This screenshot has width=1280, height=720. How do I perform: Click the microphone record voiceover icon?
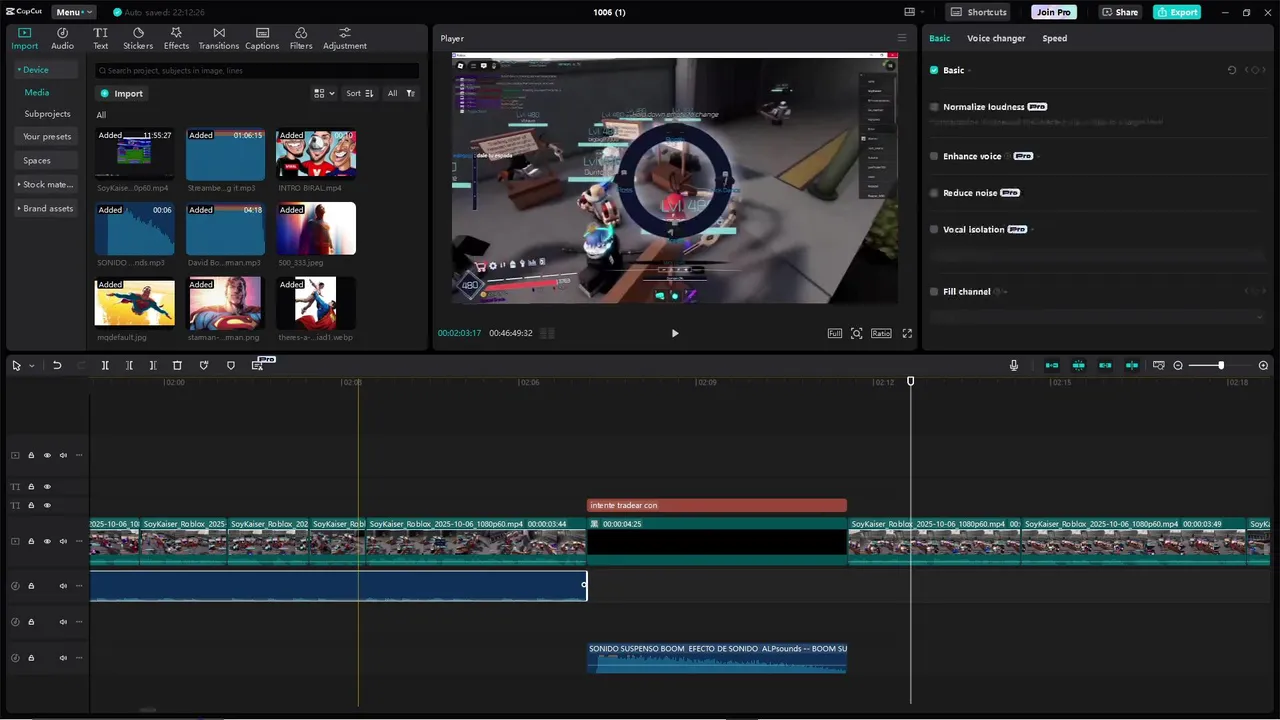pyautogui.click(x=1014, y=365)
